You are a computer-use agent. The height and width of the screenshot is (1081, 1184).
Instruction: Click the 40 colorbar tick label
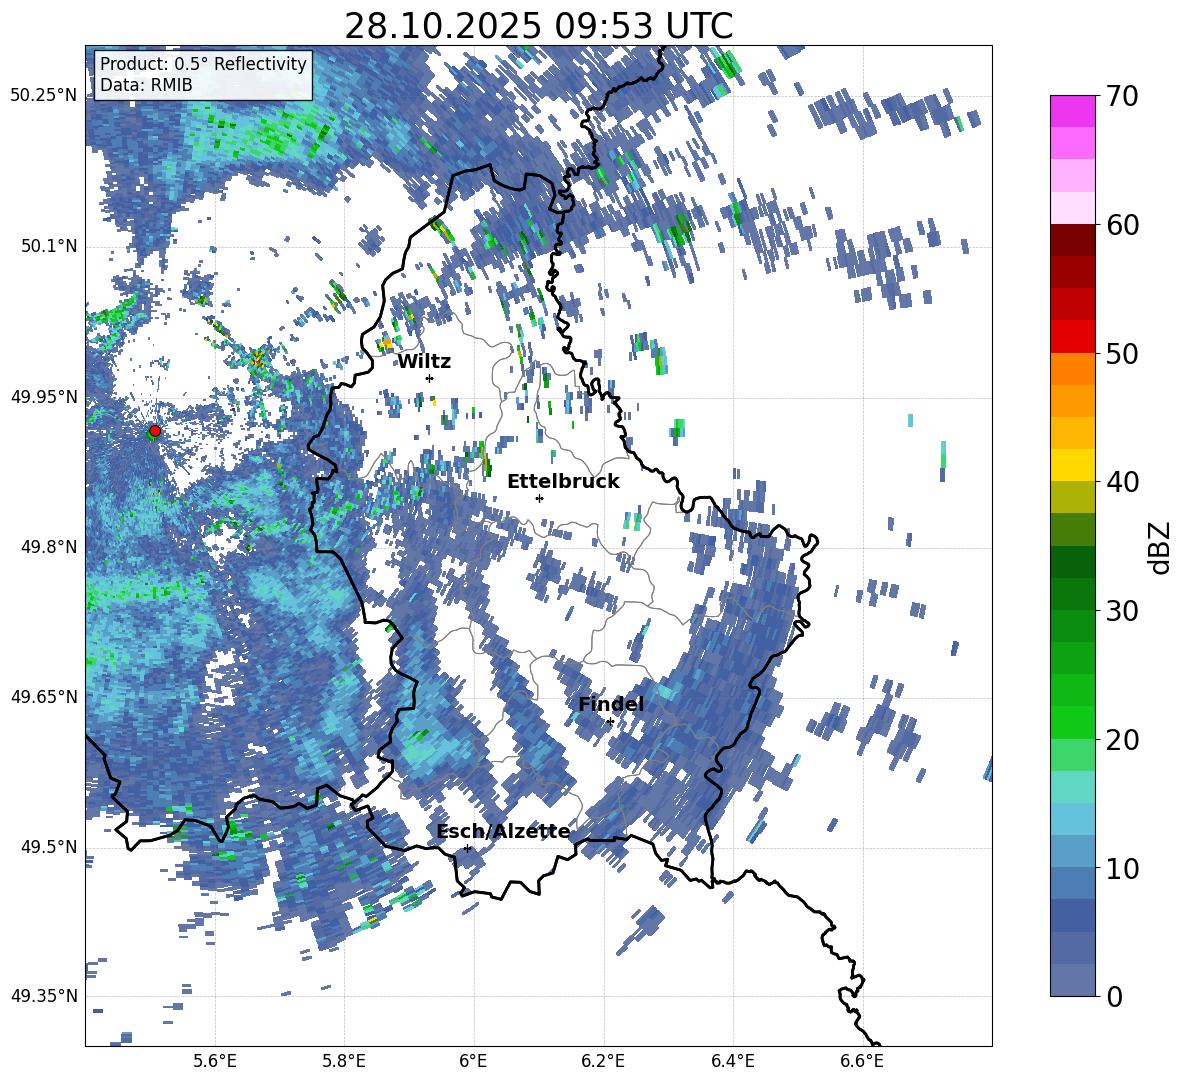1123,482
